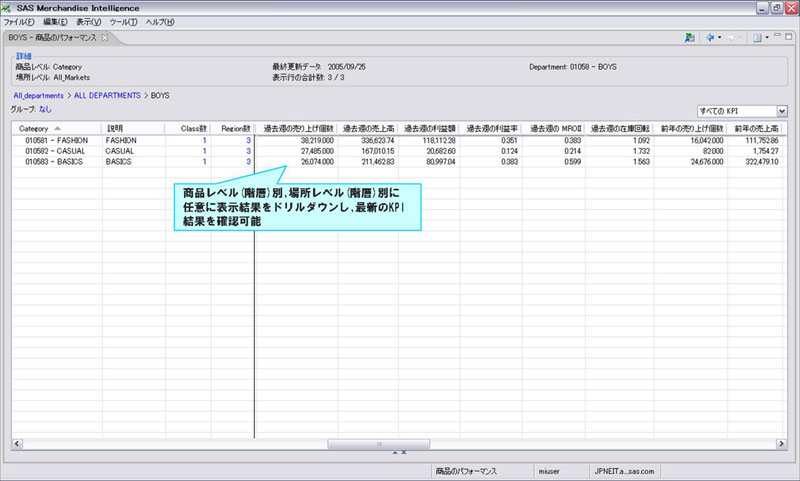Close the BOYS 商品のパフォーマンス tab
Screen dimensions: 800x481
[x=105, y=37]
